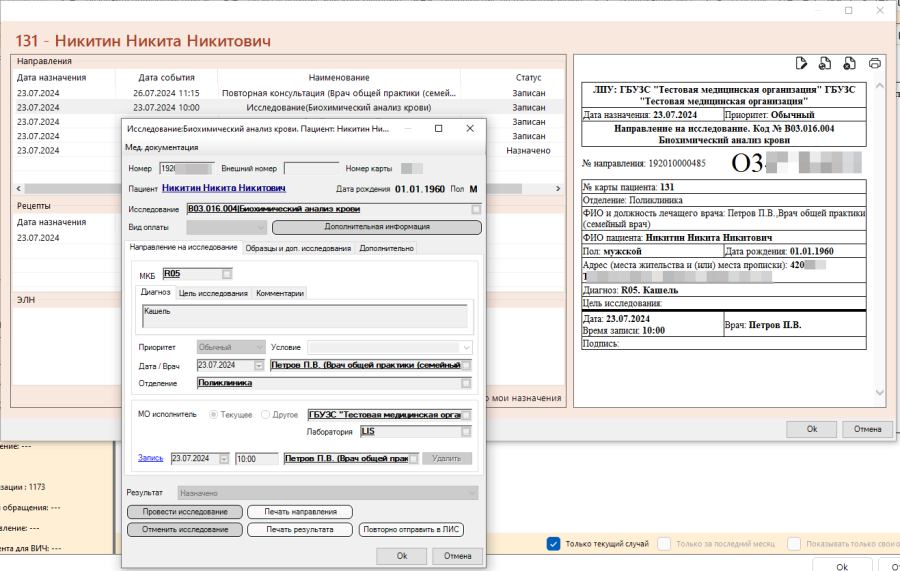Select the Диагноз sub-tab
The image size is (900, 571).
tap(156, 292)
